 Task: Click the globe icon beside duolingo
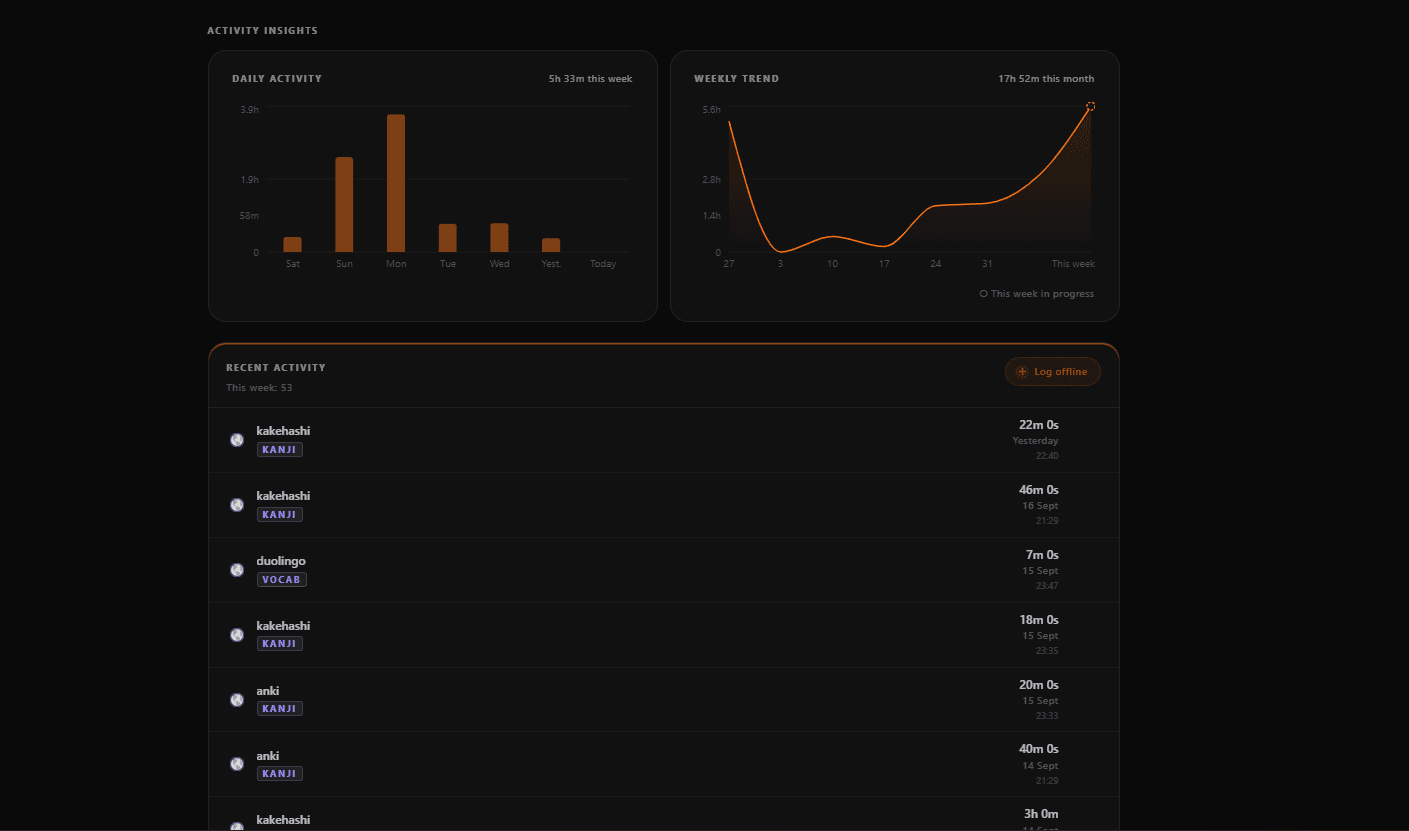[237, 570]
